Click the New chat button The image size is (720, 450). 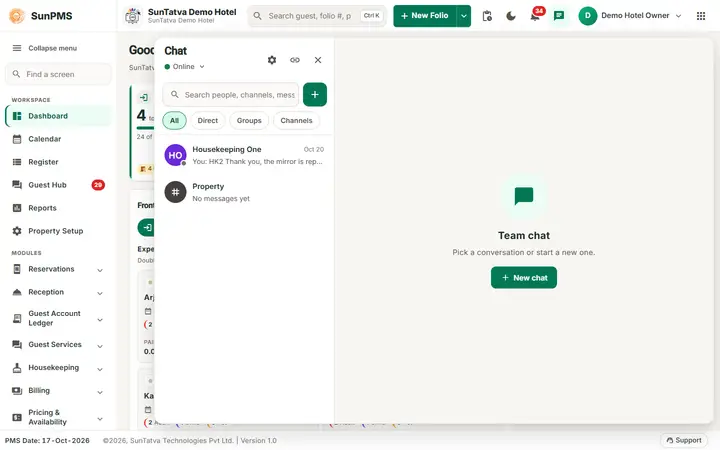click(x=523, y=278)
